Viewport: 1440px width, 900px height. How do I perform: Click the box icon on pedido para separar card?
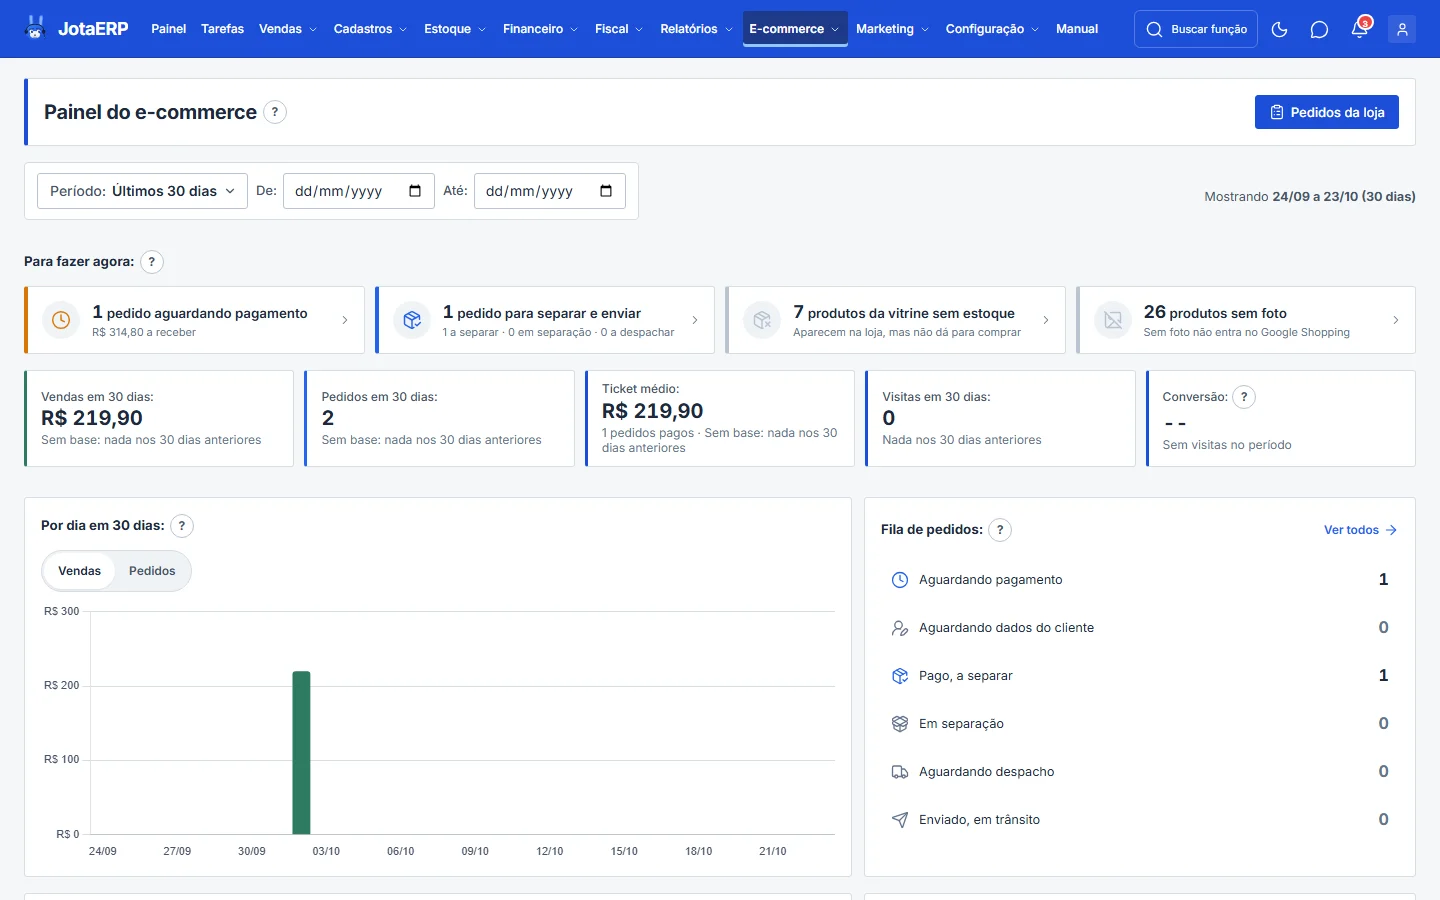412,320
